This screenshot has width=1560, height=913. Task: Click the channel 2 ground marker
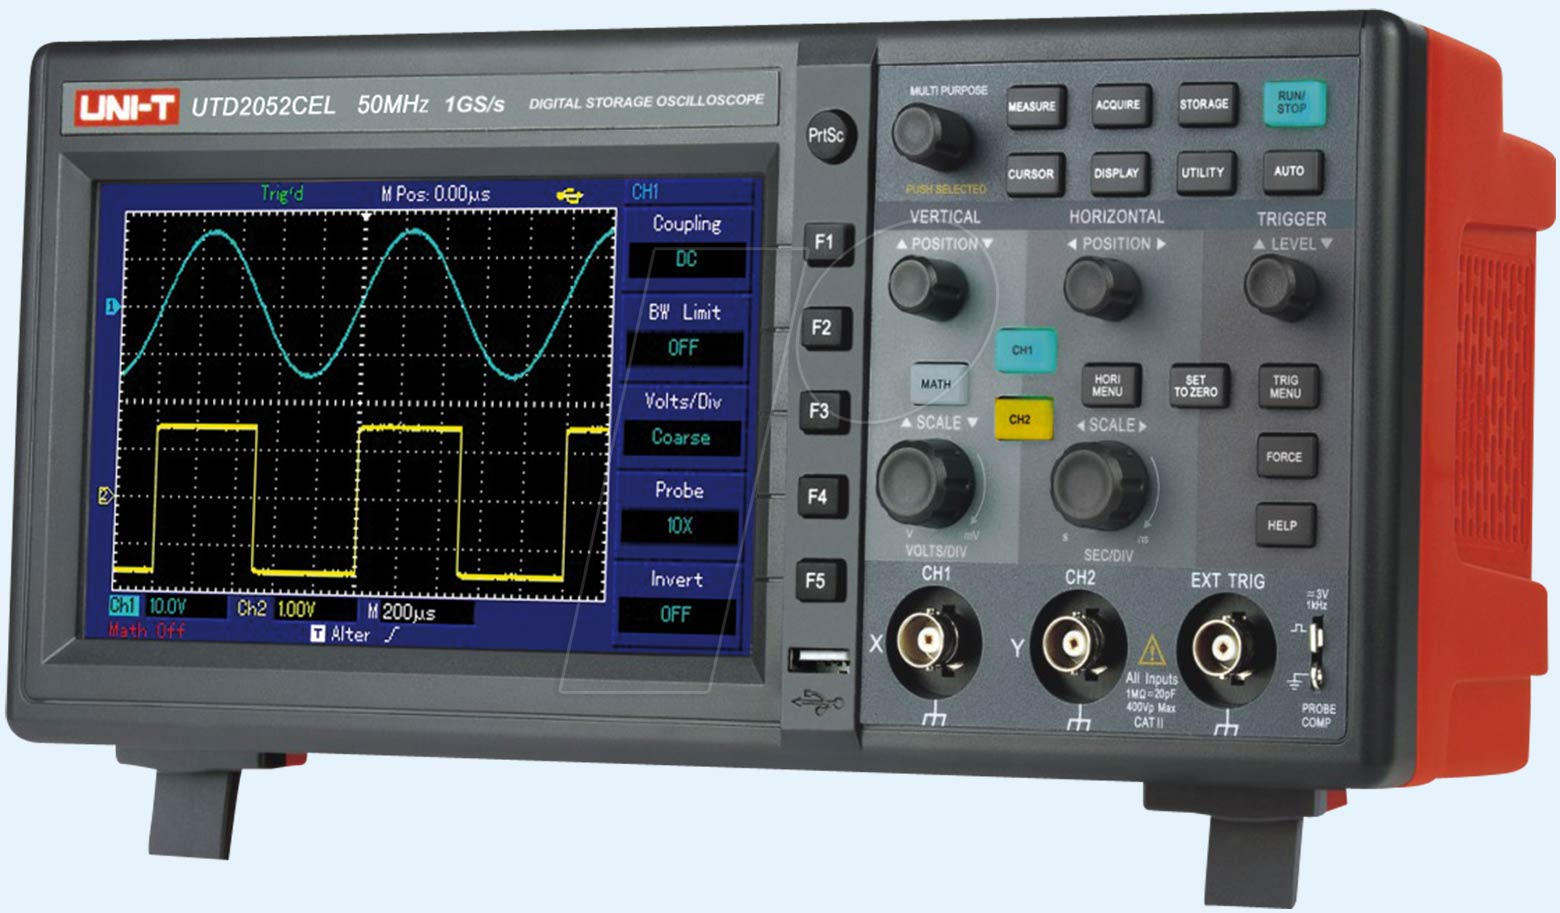pos(105,495)
